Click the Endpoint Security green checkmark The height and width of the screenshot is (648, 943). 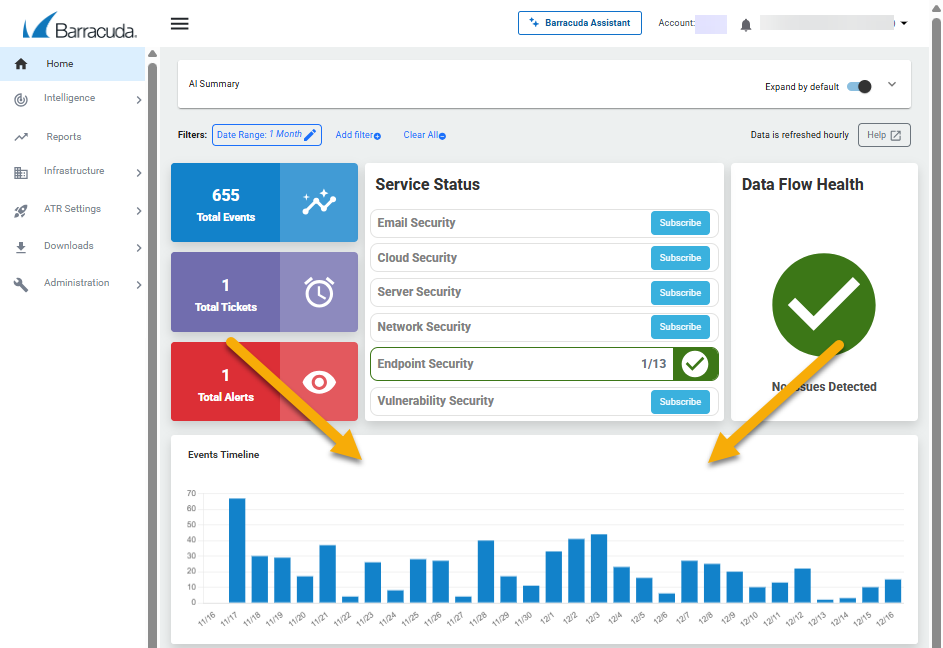pos(695,364)
